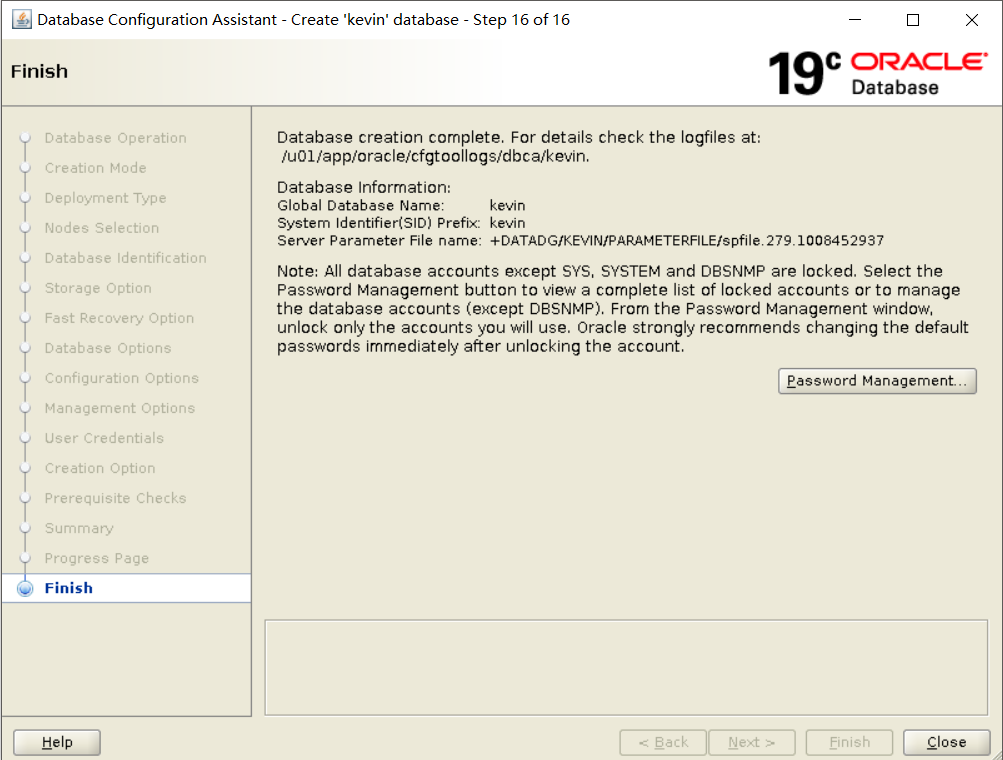Click the Oracle 19c Database logo

[878, 73]
